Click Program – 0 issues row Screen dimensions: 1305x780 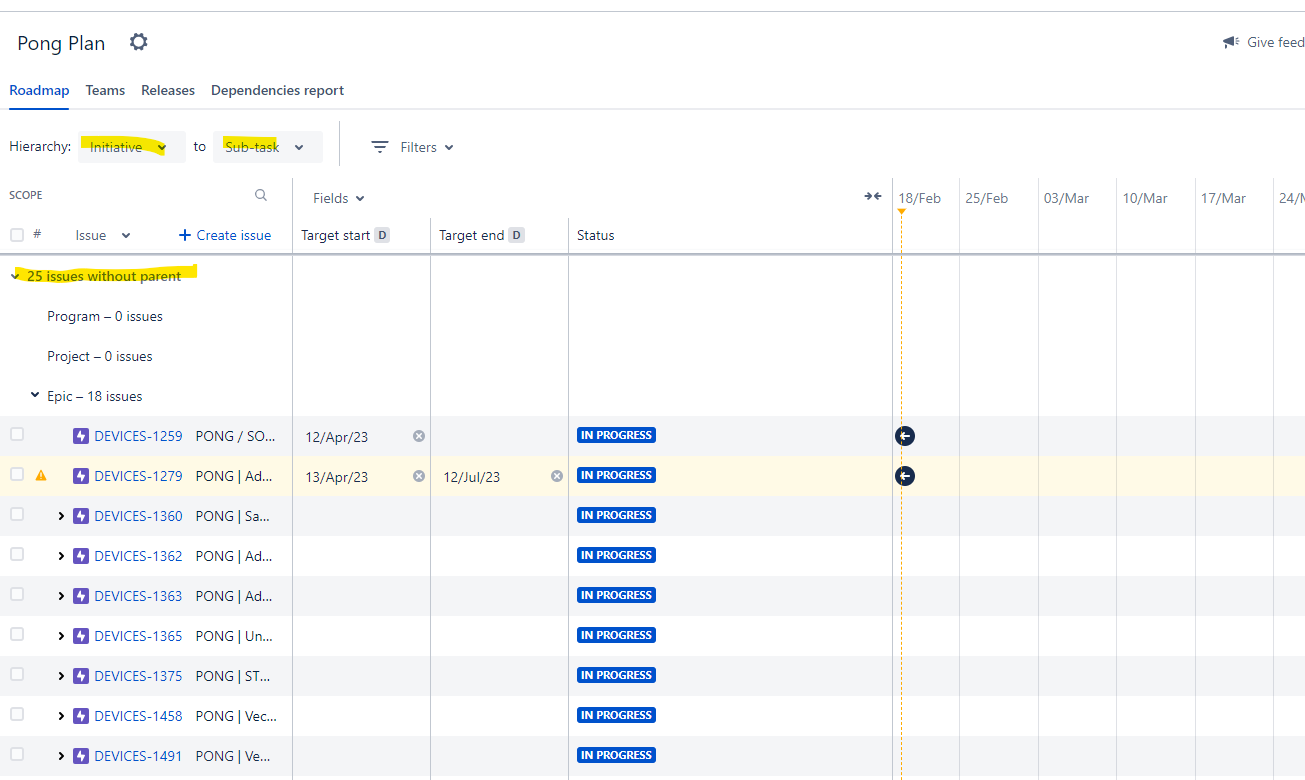click(105, 316)
